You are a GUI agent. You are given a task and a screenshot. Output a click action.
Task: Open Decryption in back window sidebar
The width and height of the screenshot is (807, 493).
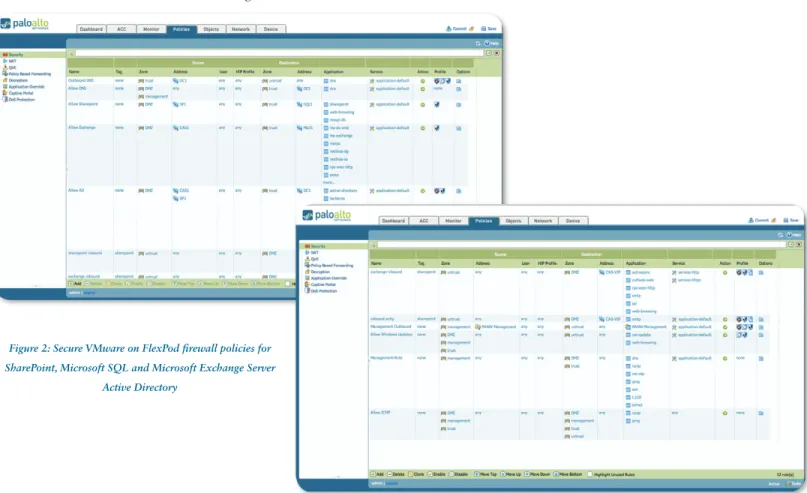tap(15, 80)
